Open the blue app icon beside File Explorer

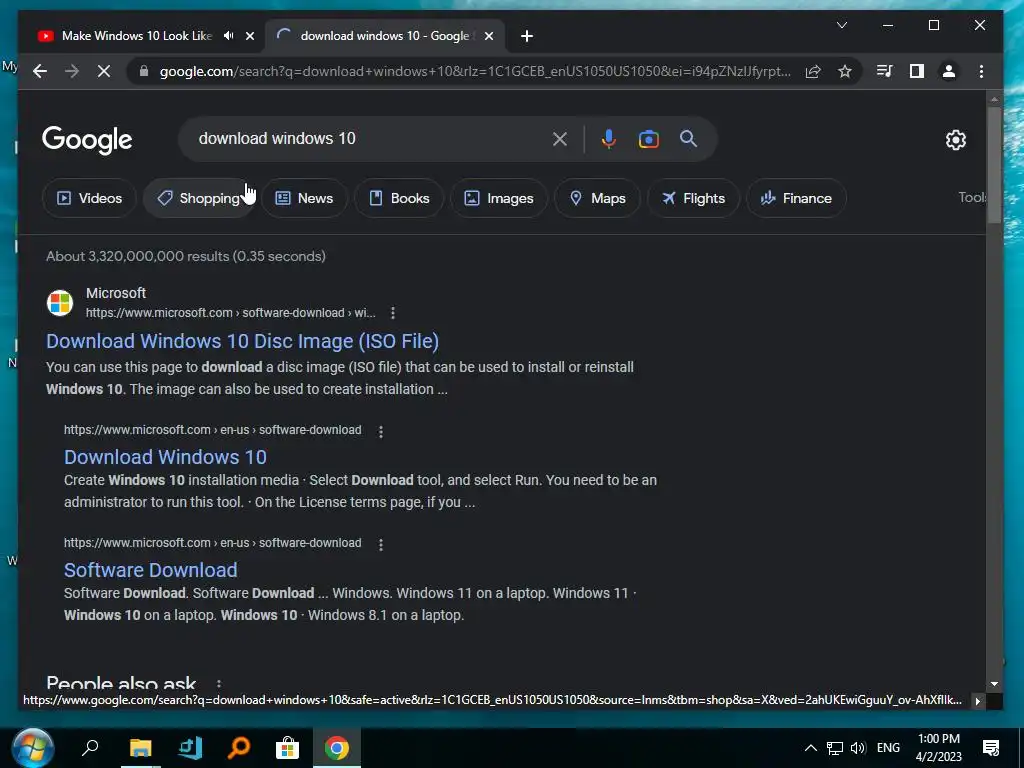pyautogui.click(x=189, y=748)
